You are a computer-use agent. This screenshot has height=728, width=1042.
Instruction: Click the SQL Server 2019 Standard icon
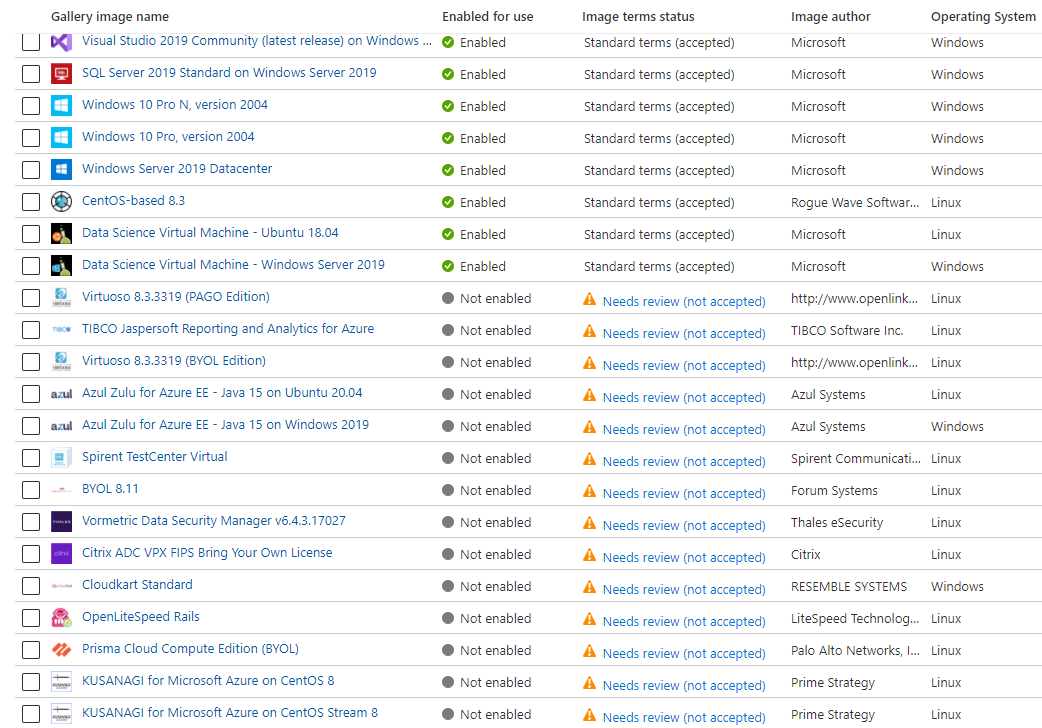coord(61,74)
